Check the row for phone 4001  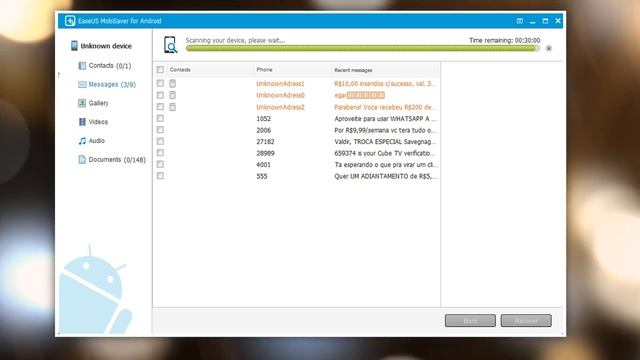(160, 164)
